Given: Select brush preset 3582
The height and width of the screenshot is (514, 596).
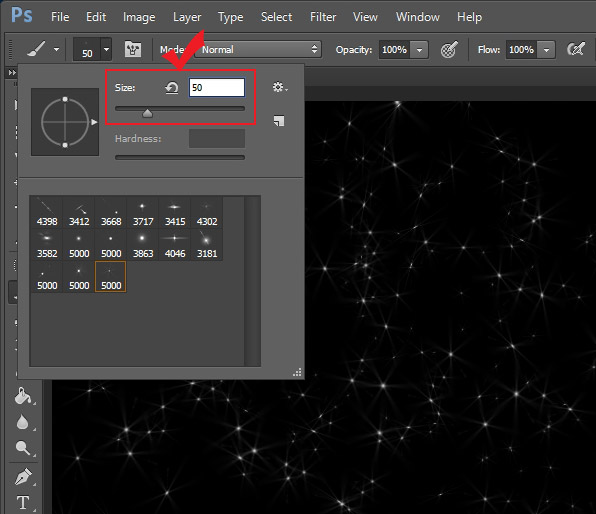Looking at the screenshot, I should click(47, 244).
